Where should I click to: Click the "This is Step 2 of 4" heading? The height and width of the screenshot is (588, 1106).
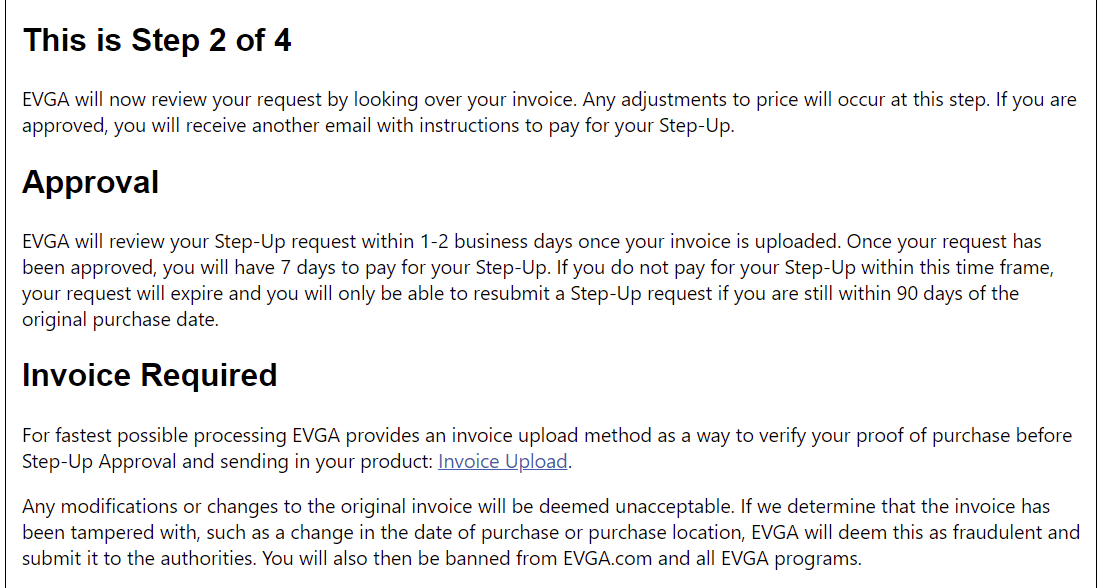tap(157, 41)
